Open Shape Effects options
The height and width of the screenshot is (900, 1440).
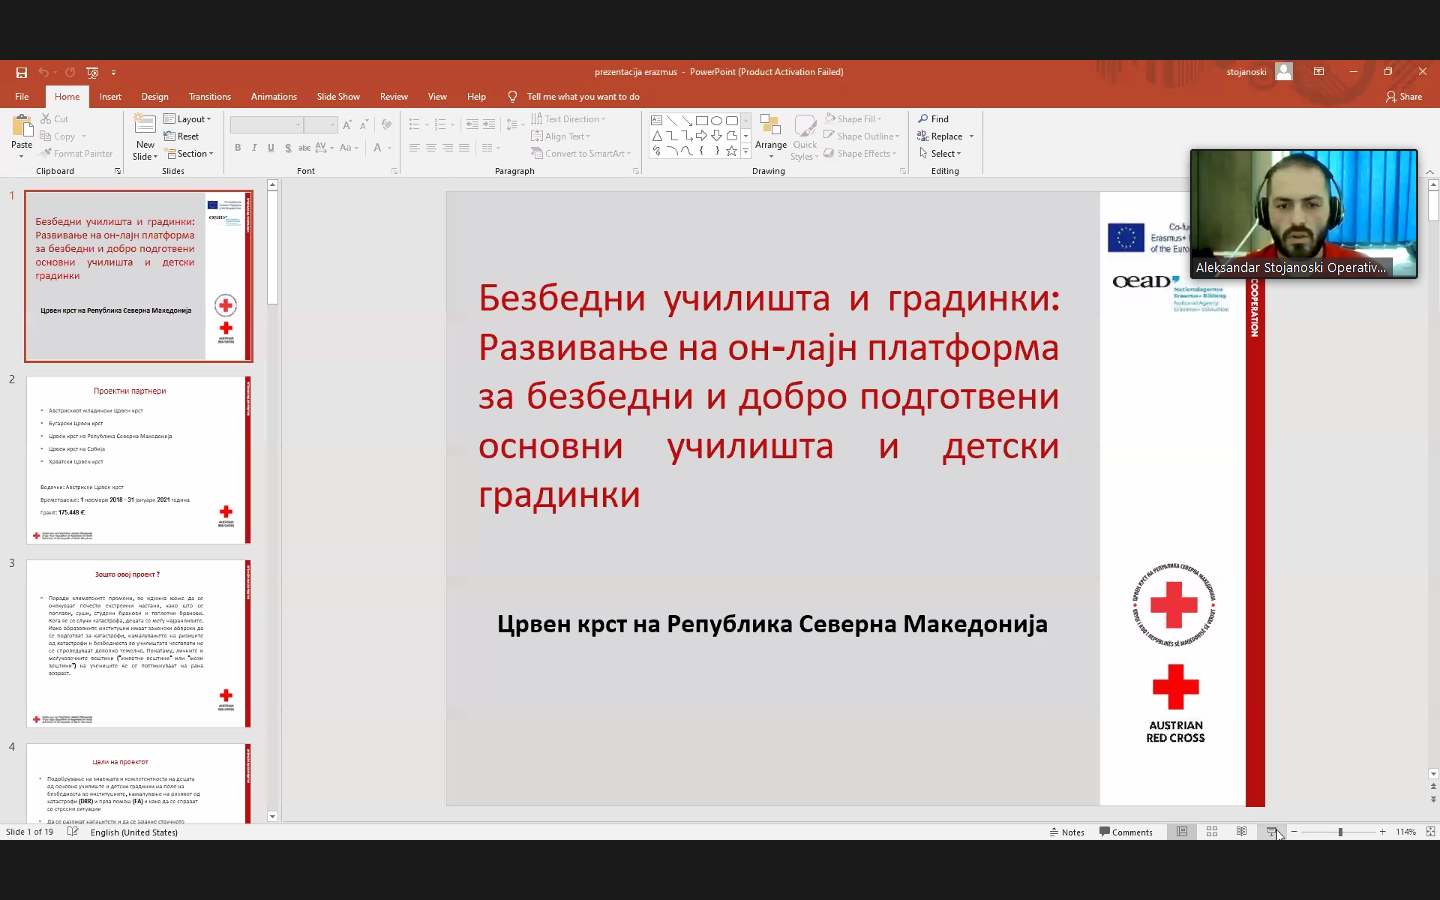(859, 154)
